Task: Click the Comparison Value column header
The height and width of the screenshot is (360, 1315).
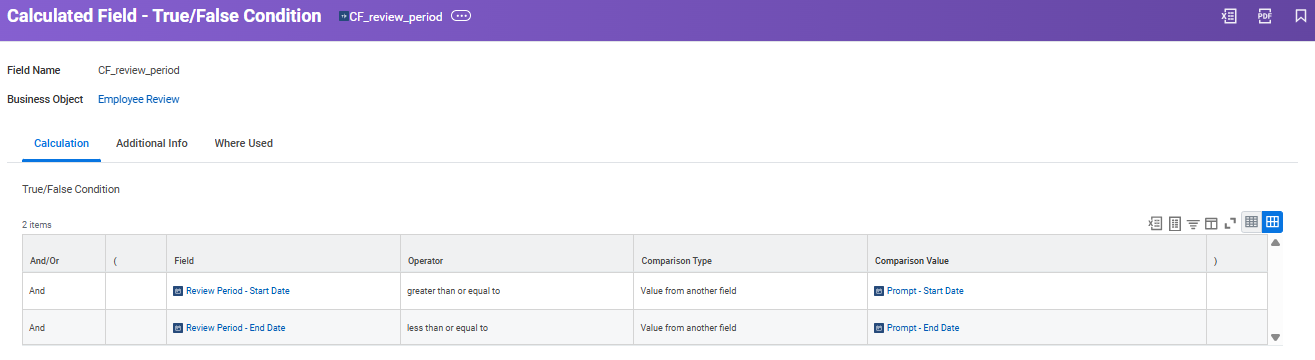Action: tap(1037, 254)
